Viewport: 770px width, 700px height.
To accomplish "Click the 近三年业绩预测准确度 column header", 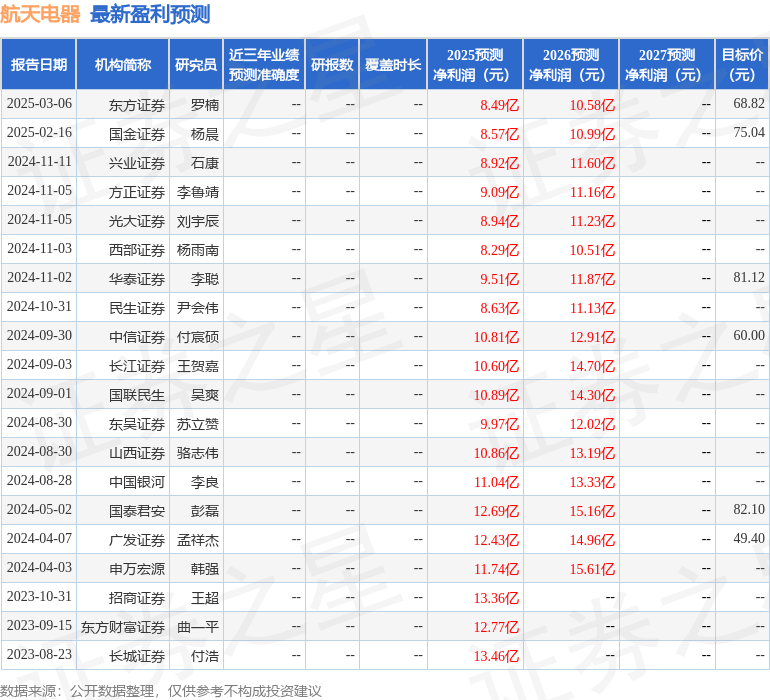I will 264,64.
